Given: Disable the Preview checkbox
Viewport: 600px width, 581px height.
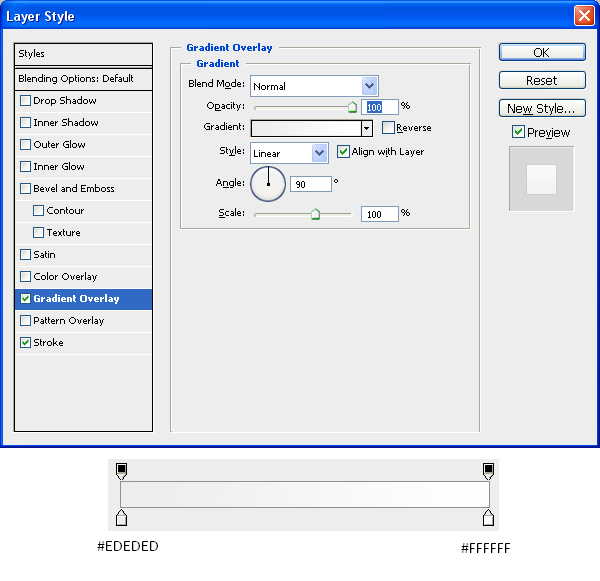Looking at the screenshot, I should 518,132.
